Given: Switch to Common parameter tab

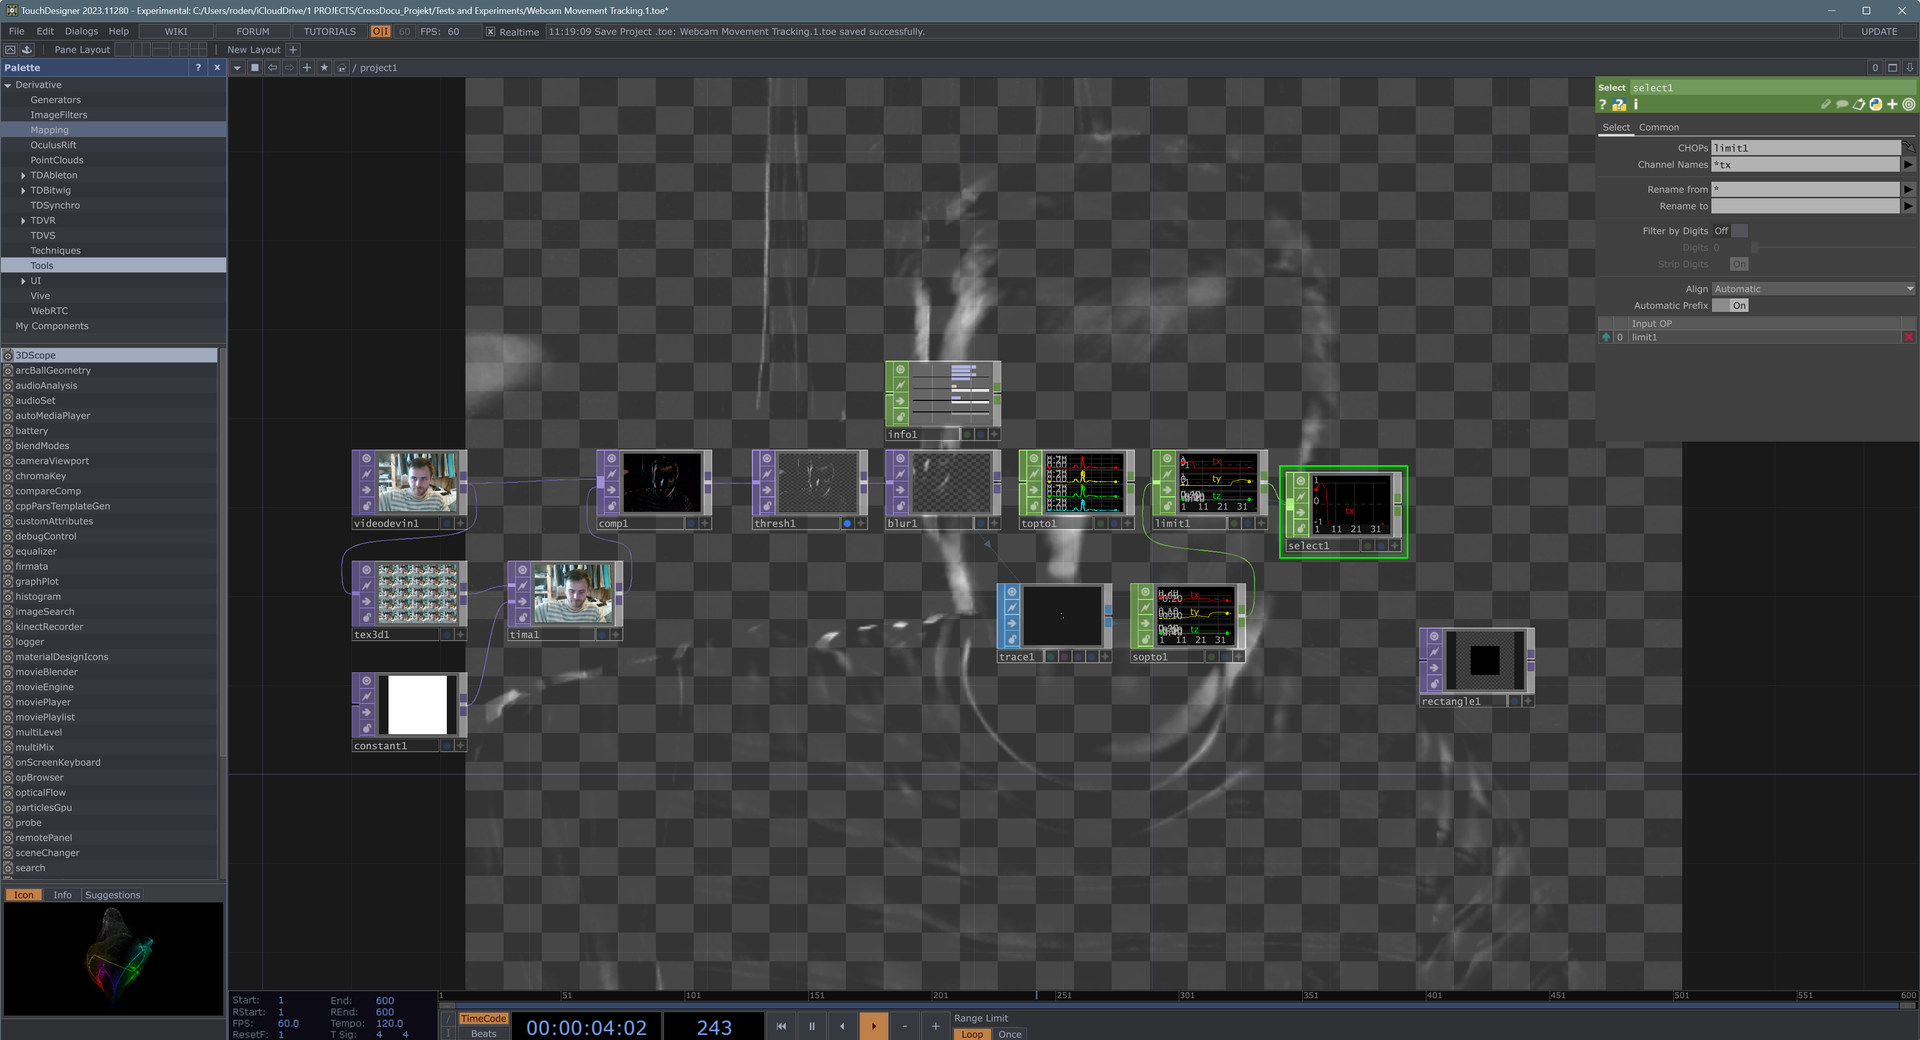Looking at the screenshot, I should tap(1659, 127).
